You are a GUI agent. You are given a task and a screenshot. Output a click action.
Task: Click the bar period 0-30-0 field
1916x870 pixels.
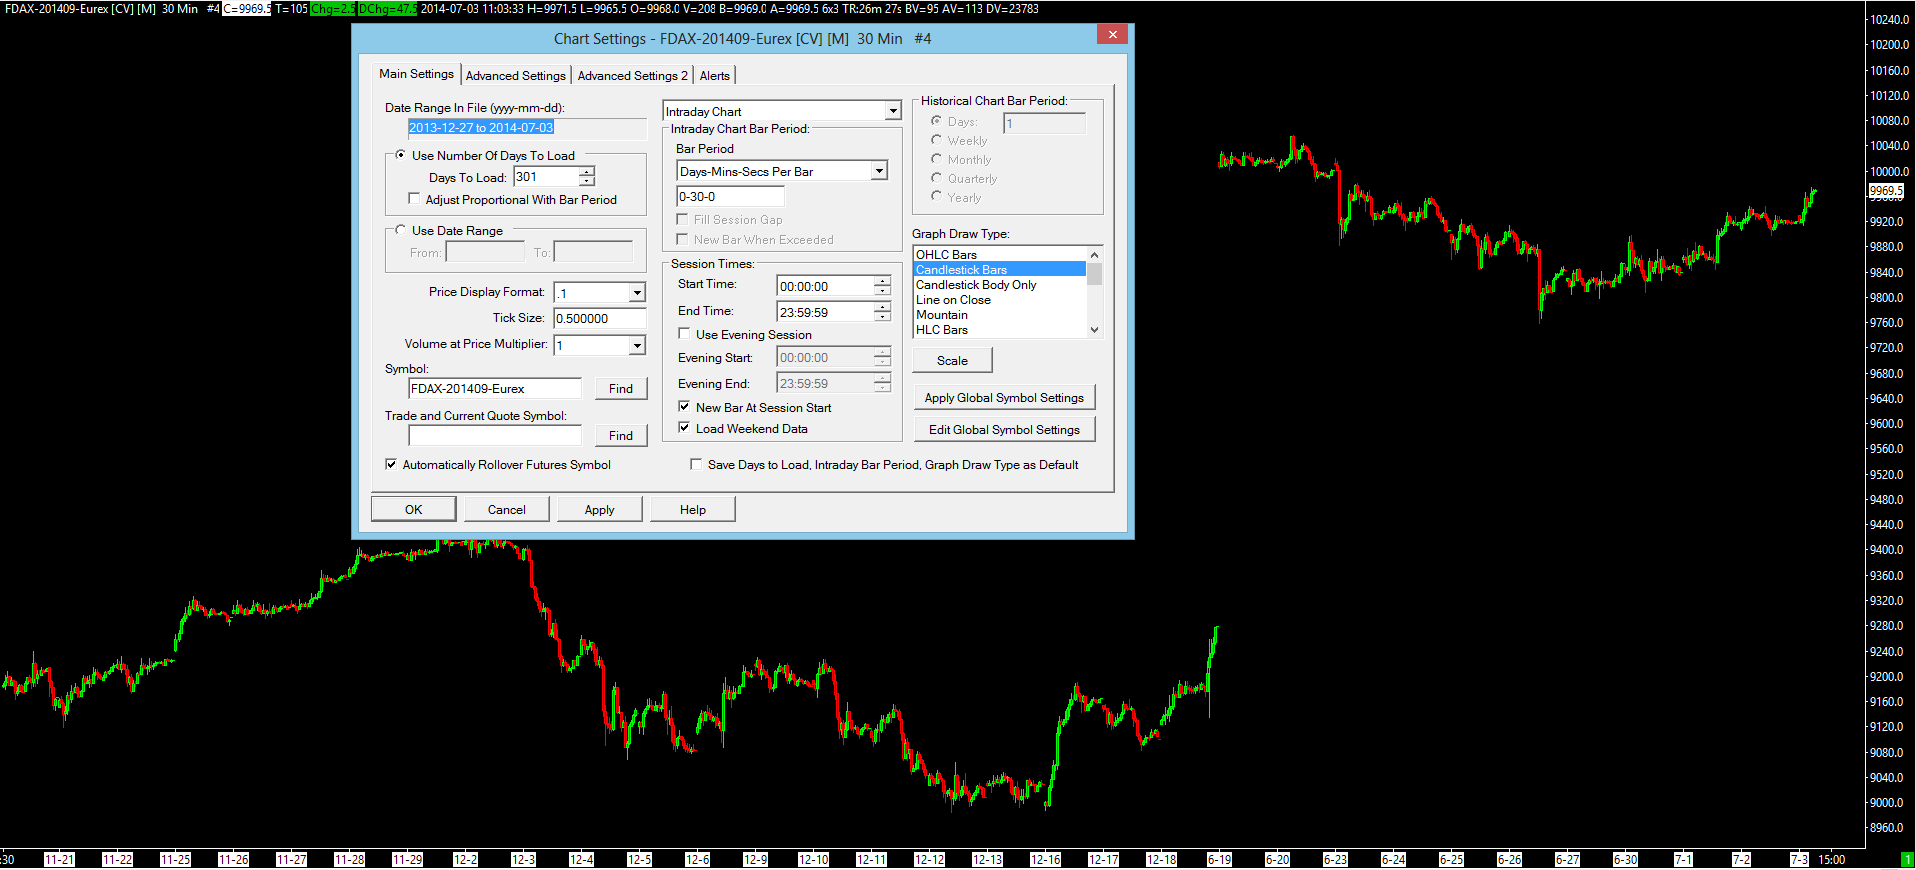(730, 197)
